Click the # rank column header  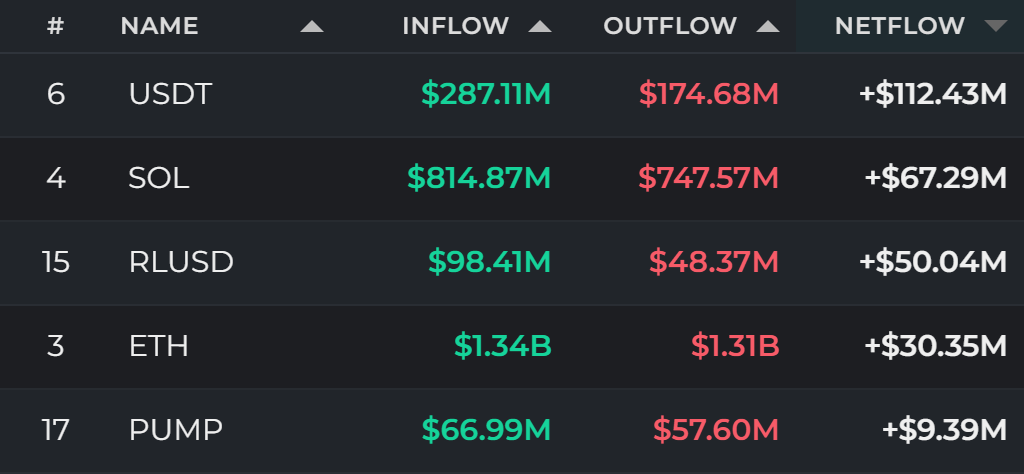pyautogui.click(x=56, y=26)
